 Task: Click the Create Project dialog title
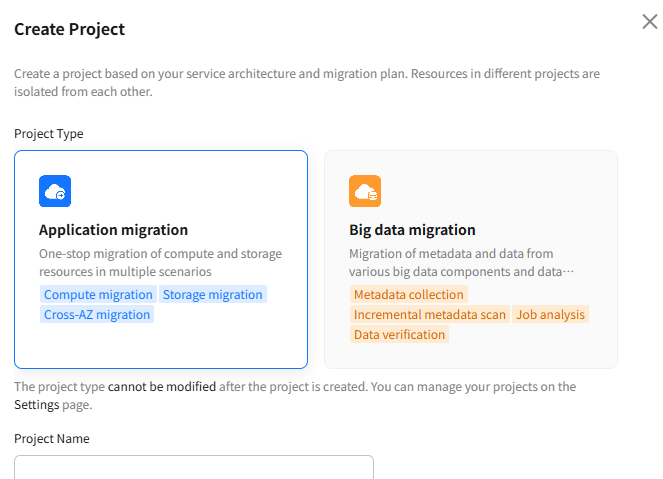coord(69,29)
